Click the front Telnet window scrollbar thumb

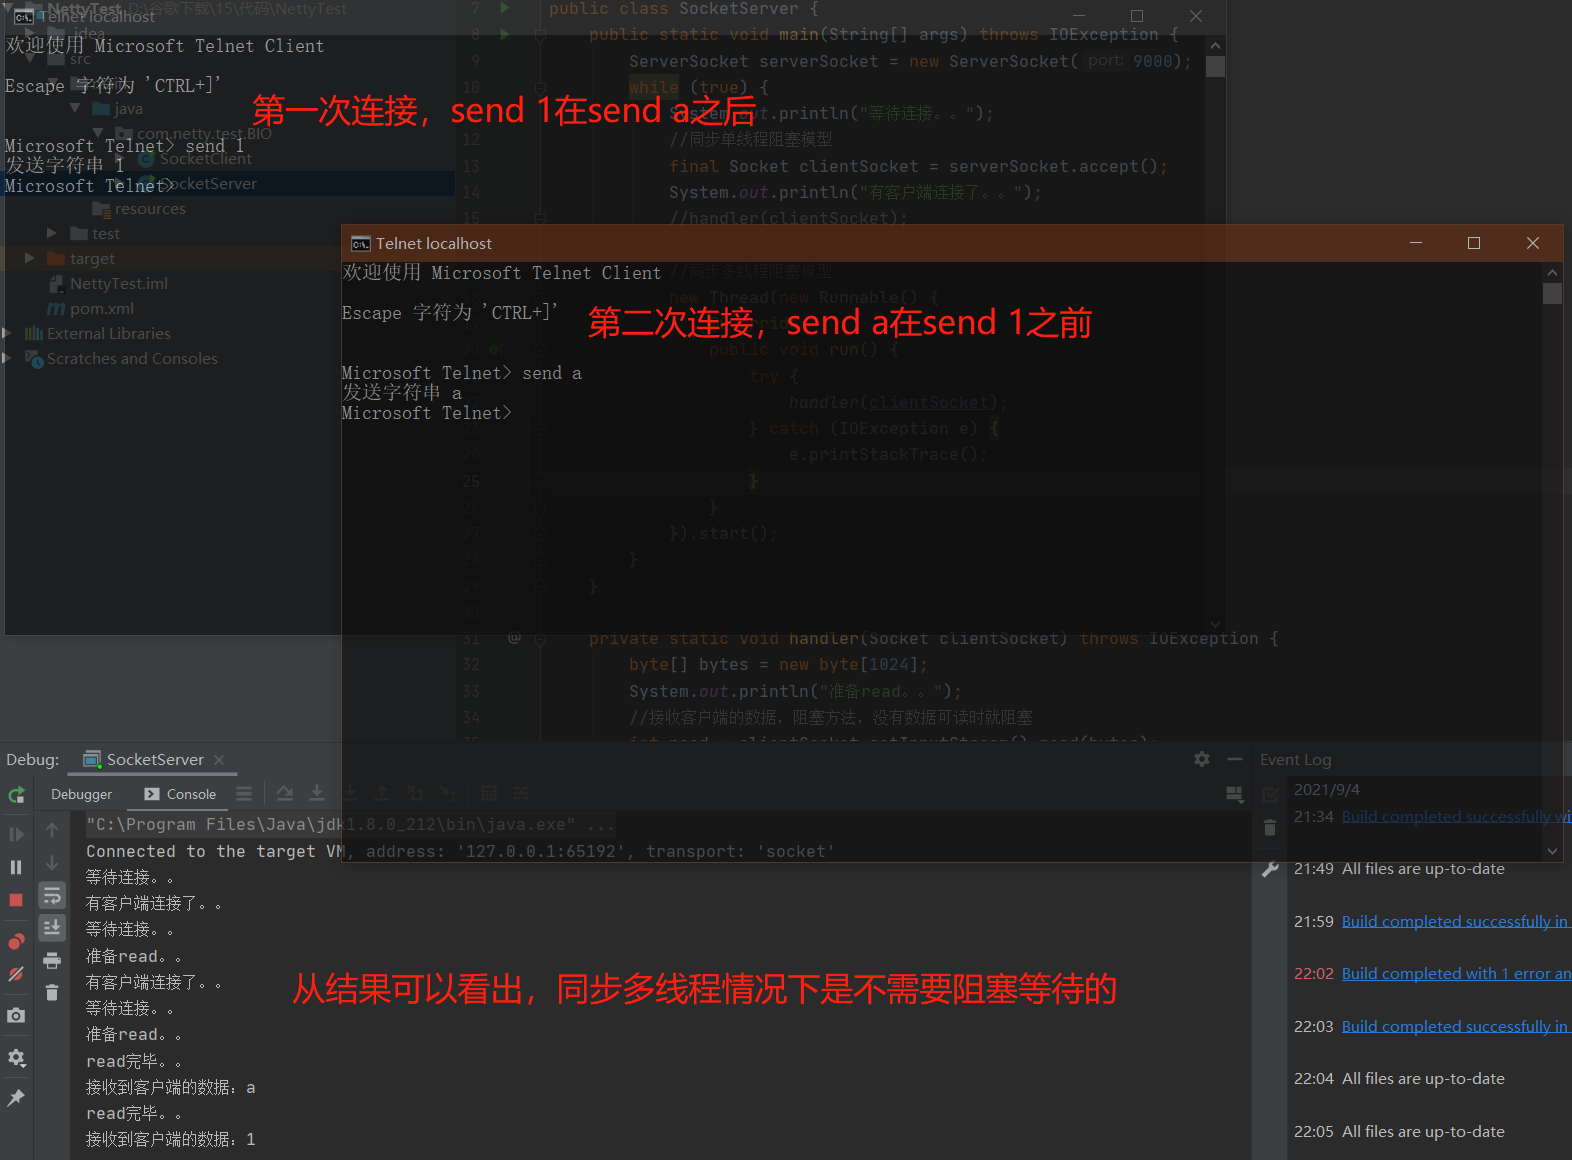(1552, 293)
